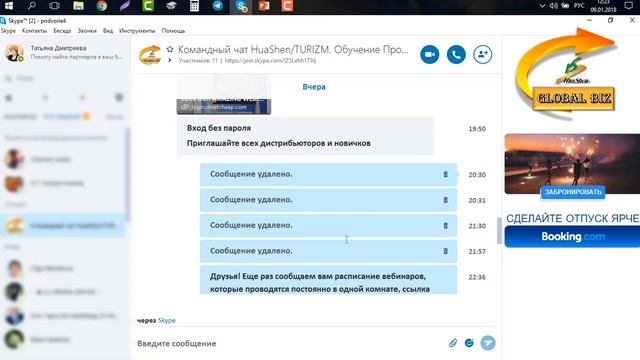
Task: Click Татьяна Дмитриева profile avatar
Action: point(14,53)
